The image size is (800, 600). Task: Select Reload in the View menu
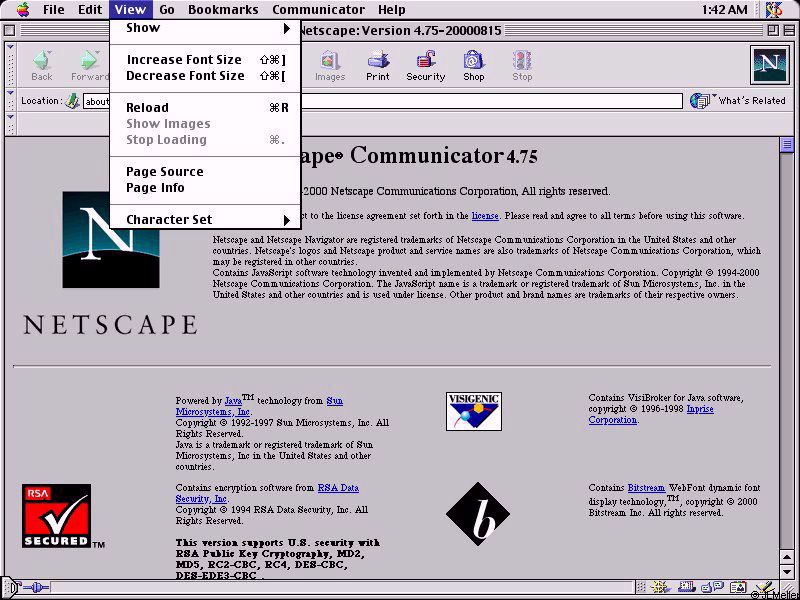point(206,108)
